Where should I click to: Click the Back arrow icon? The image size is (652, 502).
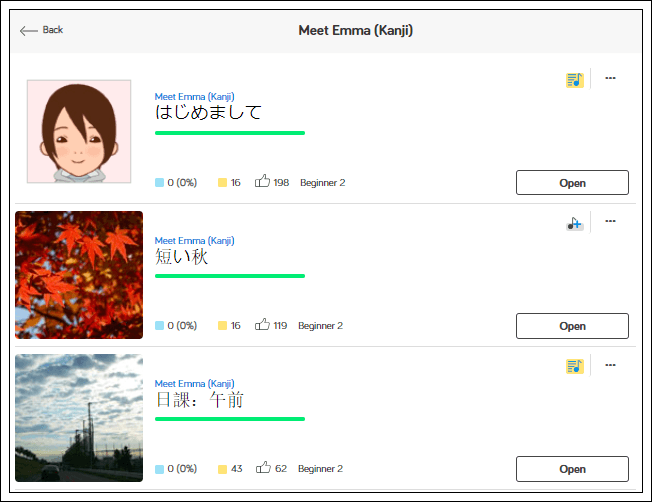(29, 30)
